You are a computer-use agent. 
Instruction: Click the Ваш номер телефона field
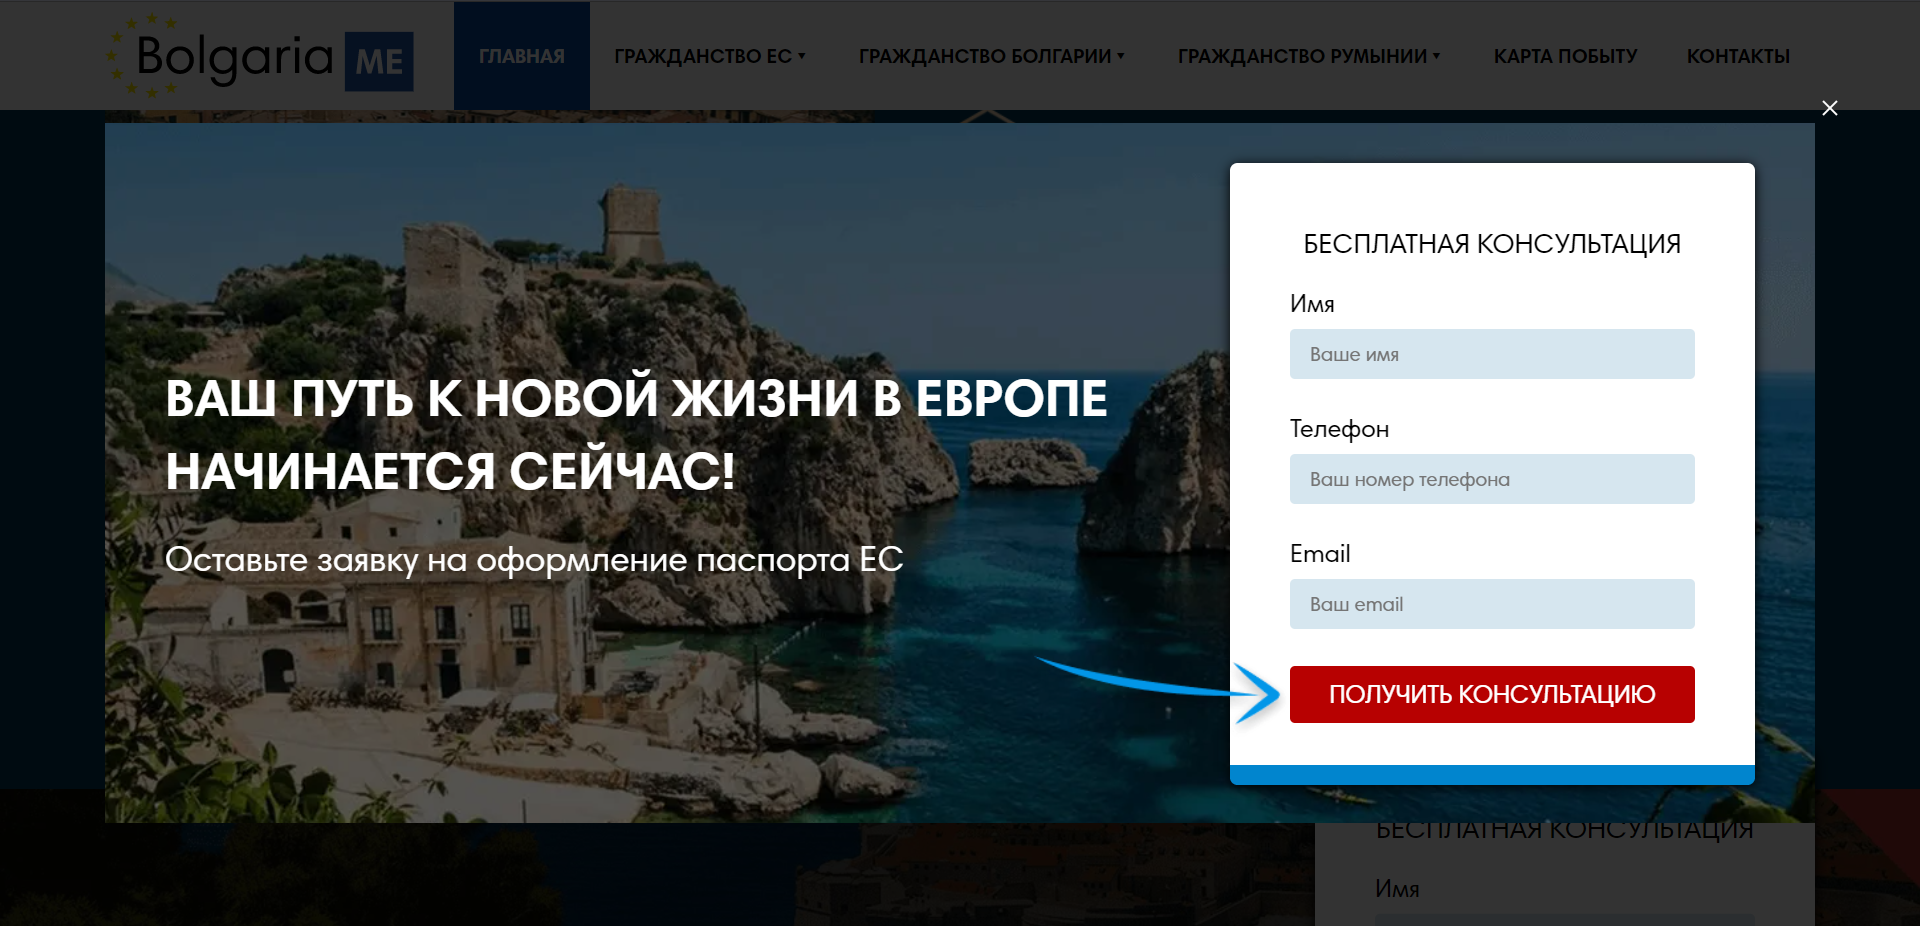pos(1491,479)
